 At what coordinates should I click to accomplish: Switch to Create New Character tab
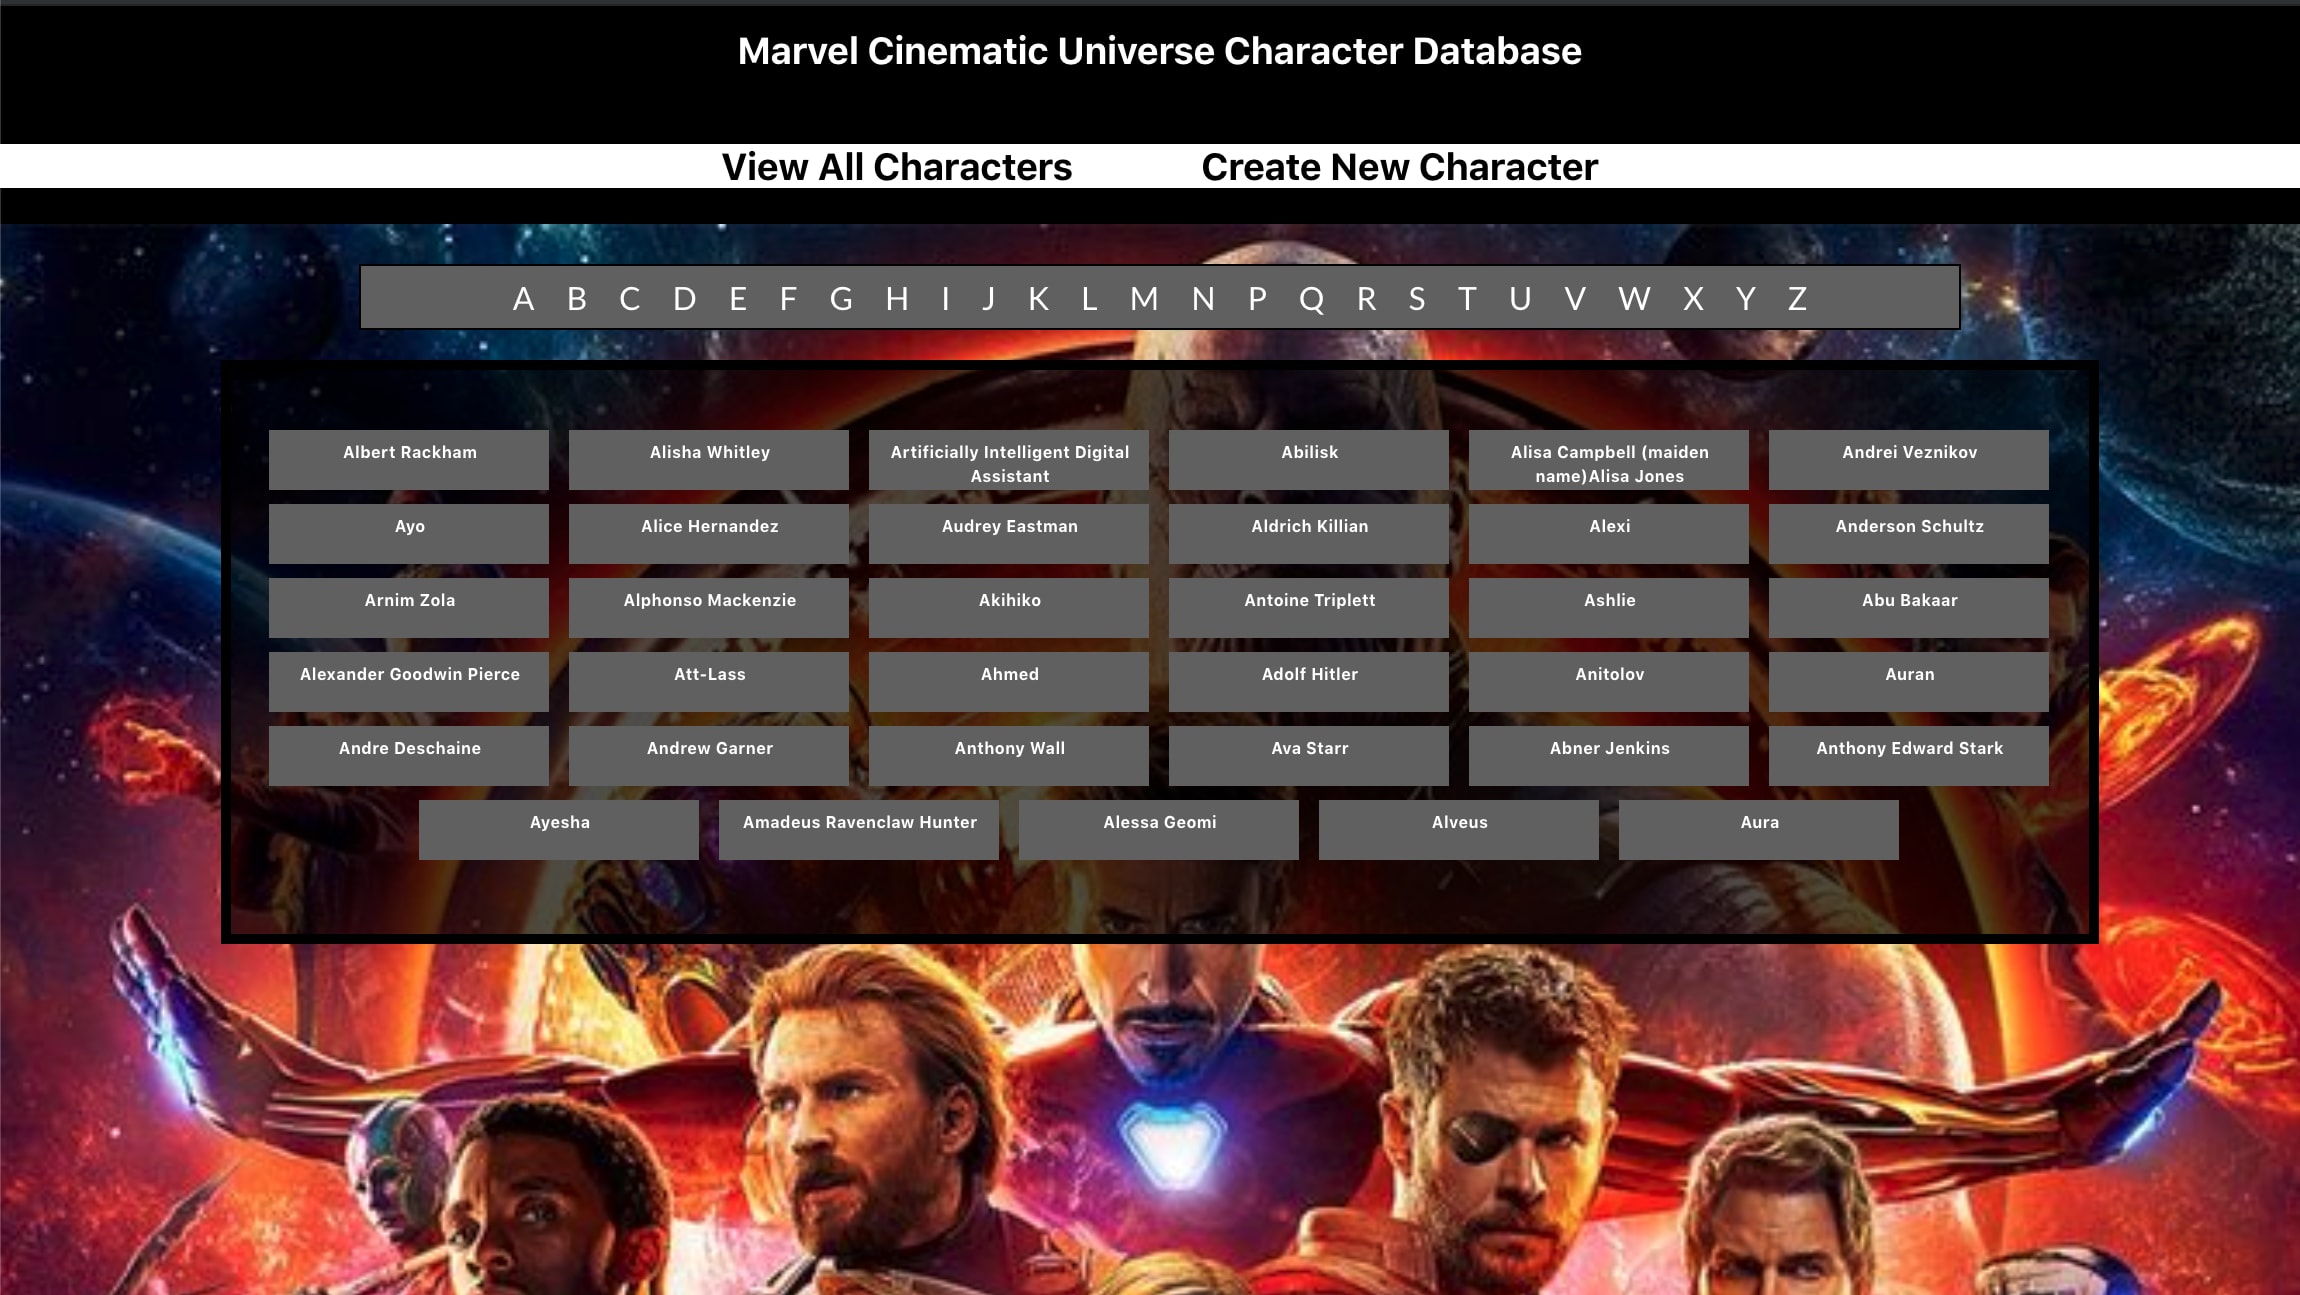[1400, 167]
